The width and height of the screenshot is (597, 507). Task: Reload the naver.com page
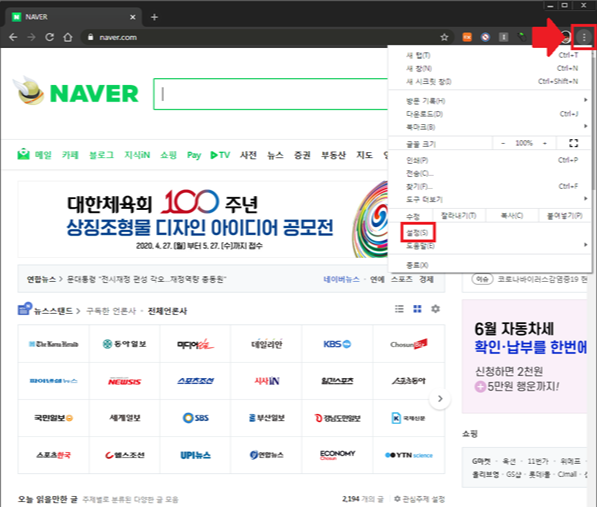click(49, 37)
